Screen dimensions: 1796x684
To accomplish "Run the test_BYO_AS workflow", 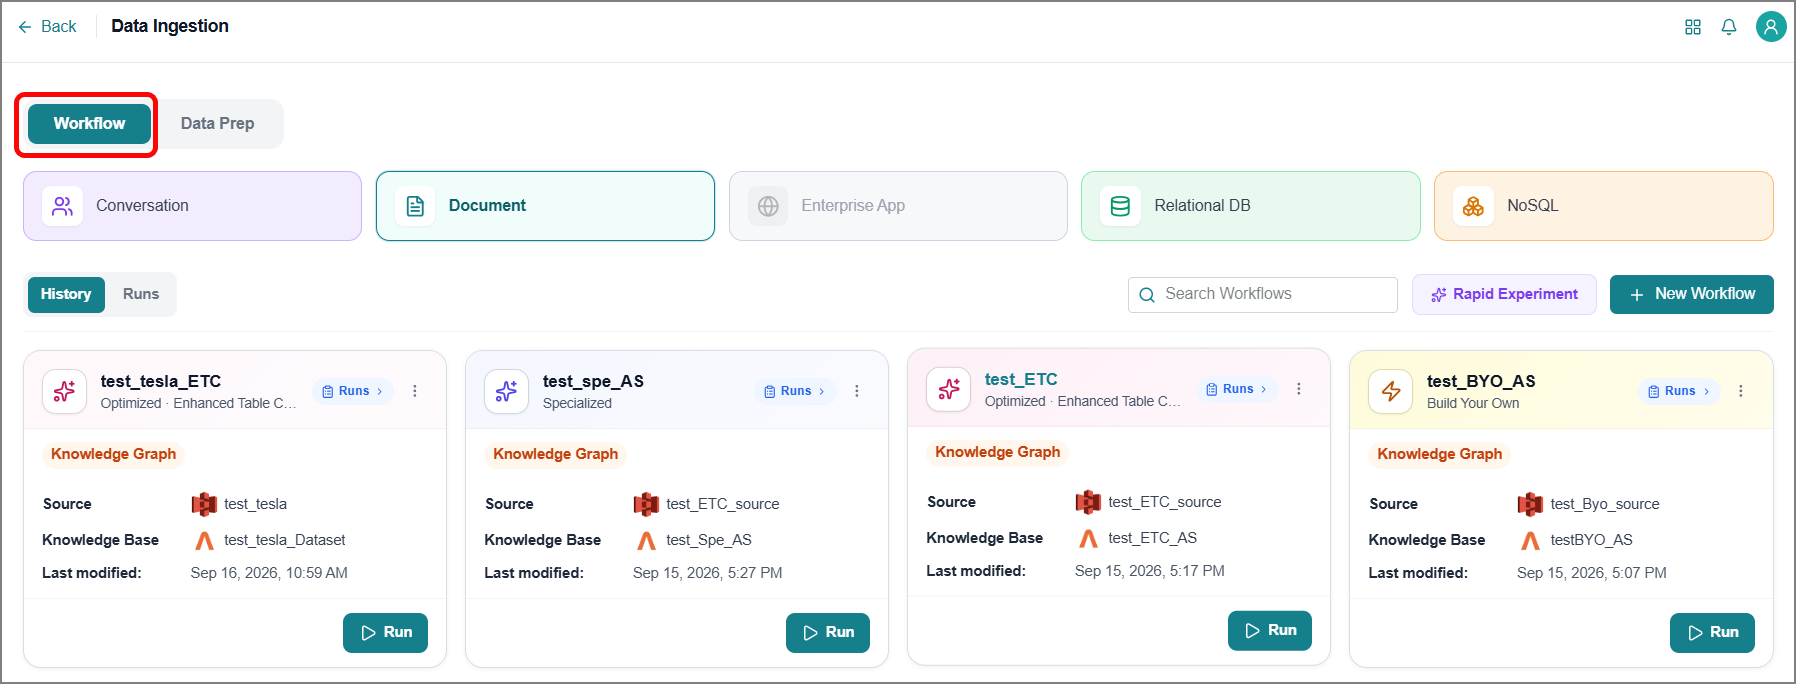I will pyautogui.click(x=1712, y=633).
